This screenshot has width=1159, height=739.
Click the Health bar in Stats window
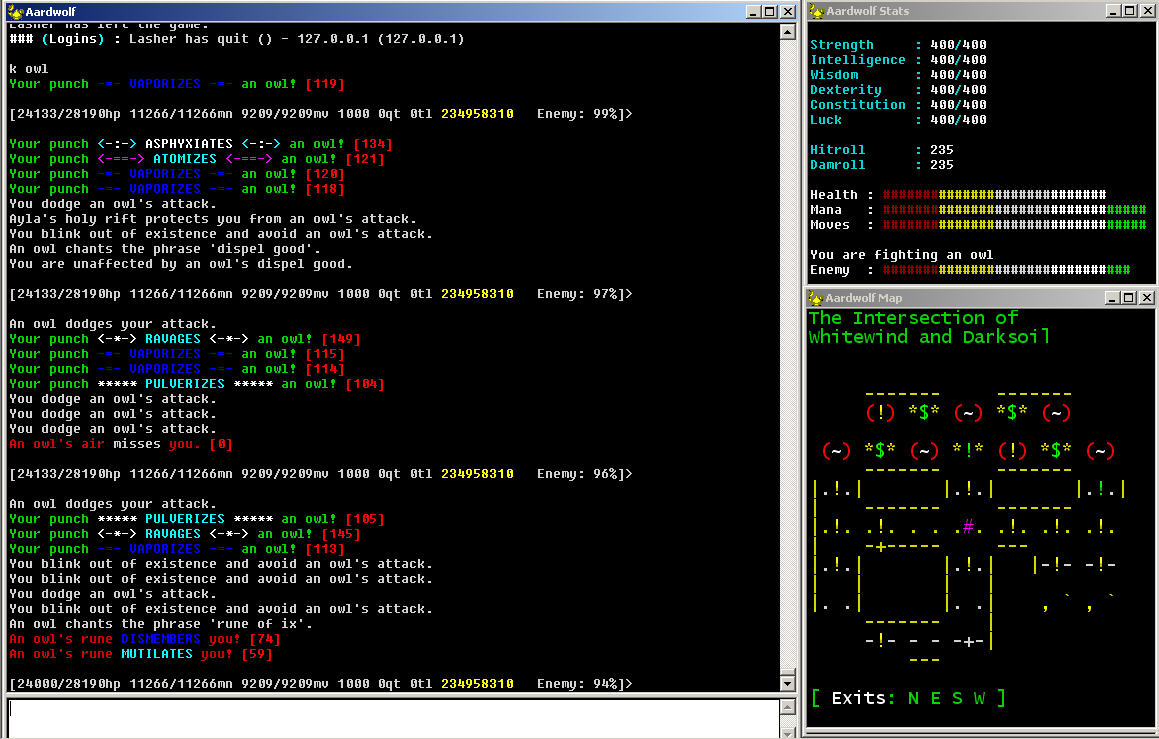994,195
